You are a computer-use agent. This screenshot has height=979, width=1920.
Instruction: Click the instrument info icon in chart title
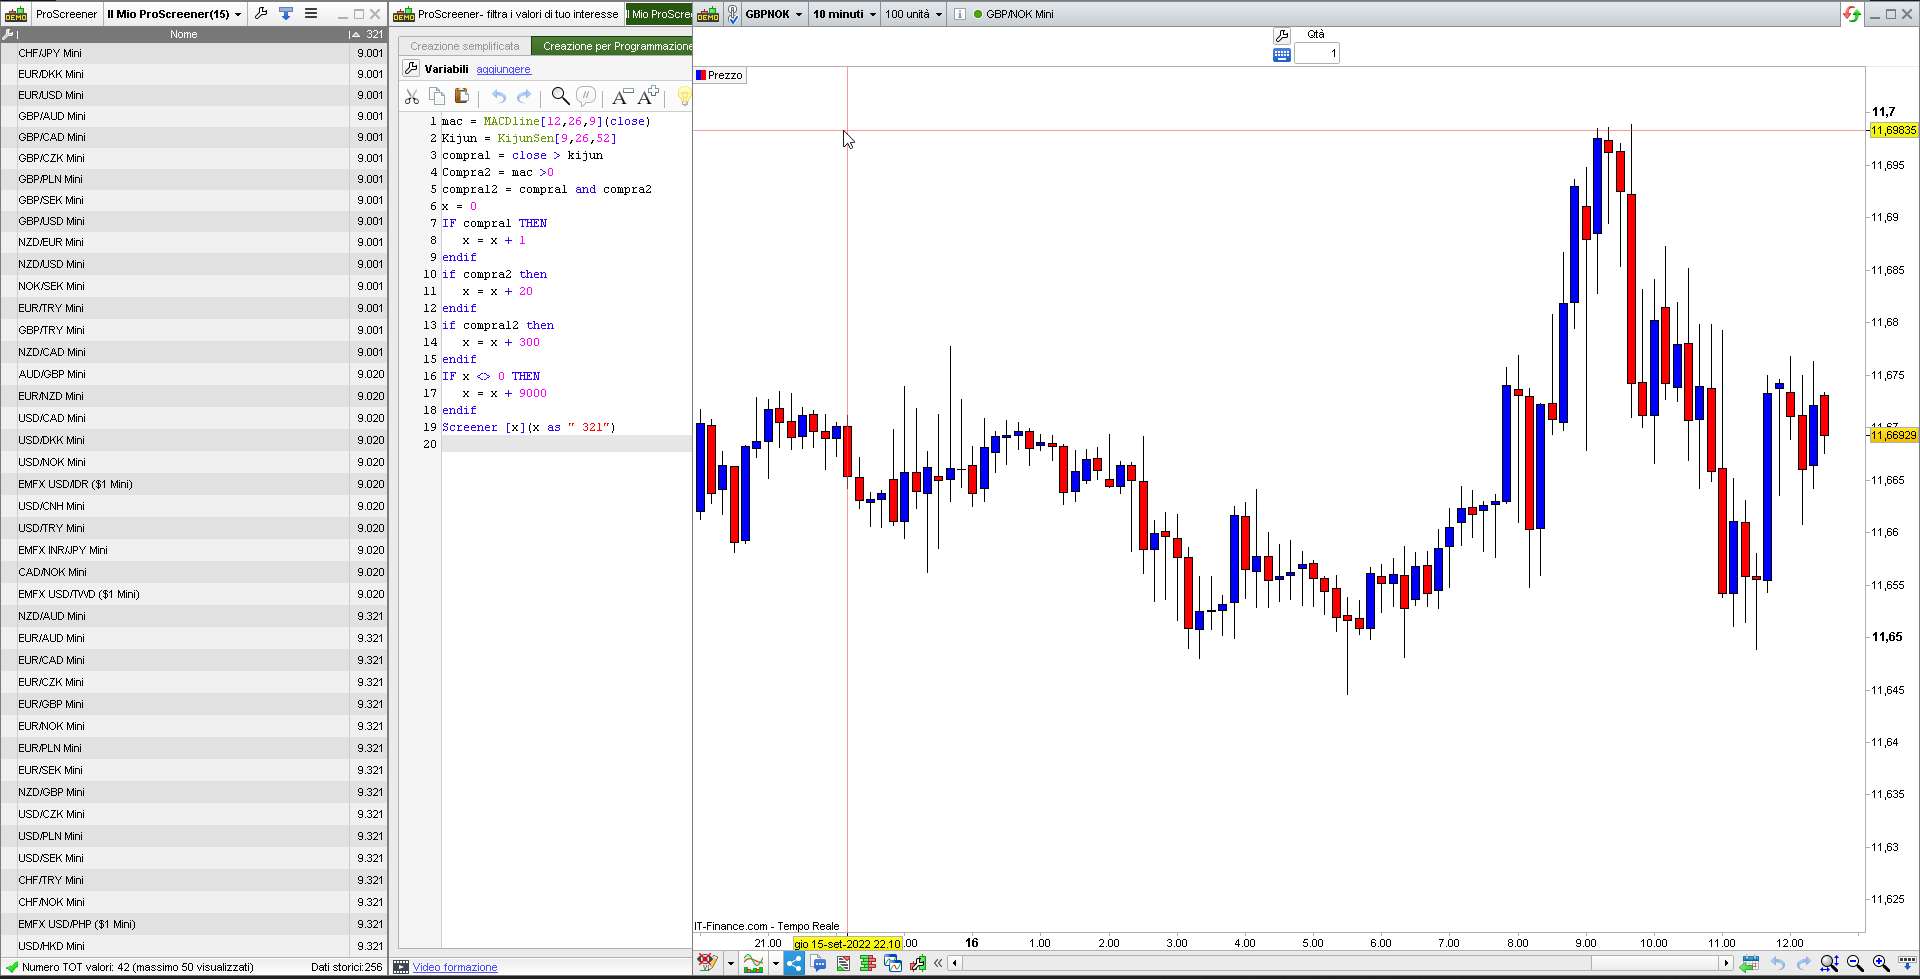point(959,14)
